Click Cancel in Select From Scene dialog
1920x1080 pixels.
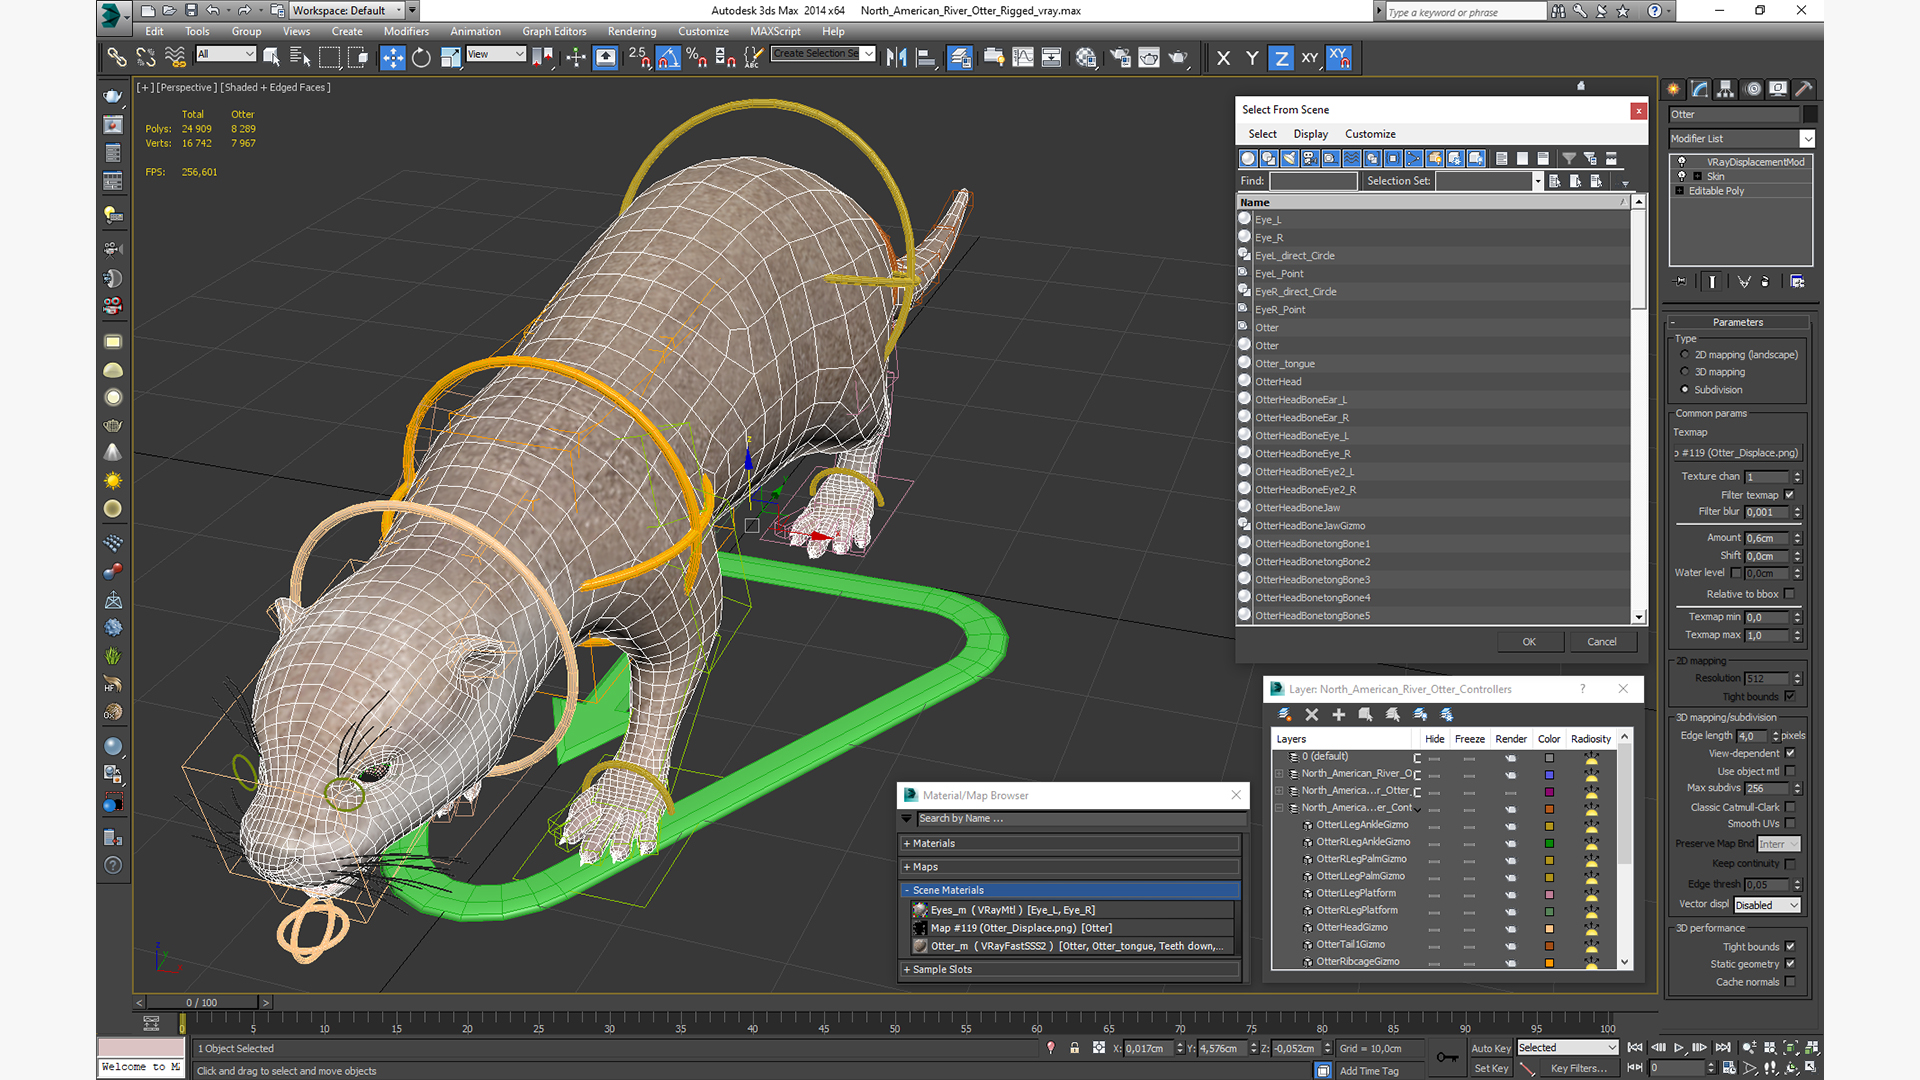(x=1602, y=642)
